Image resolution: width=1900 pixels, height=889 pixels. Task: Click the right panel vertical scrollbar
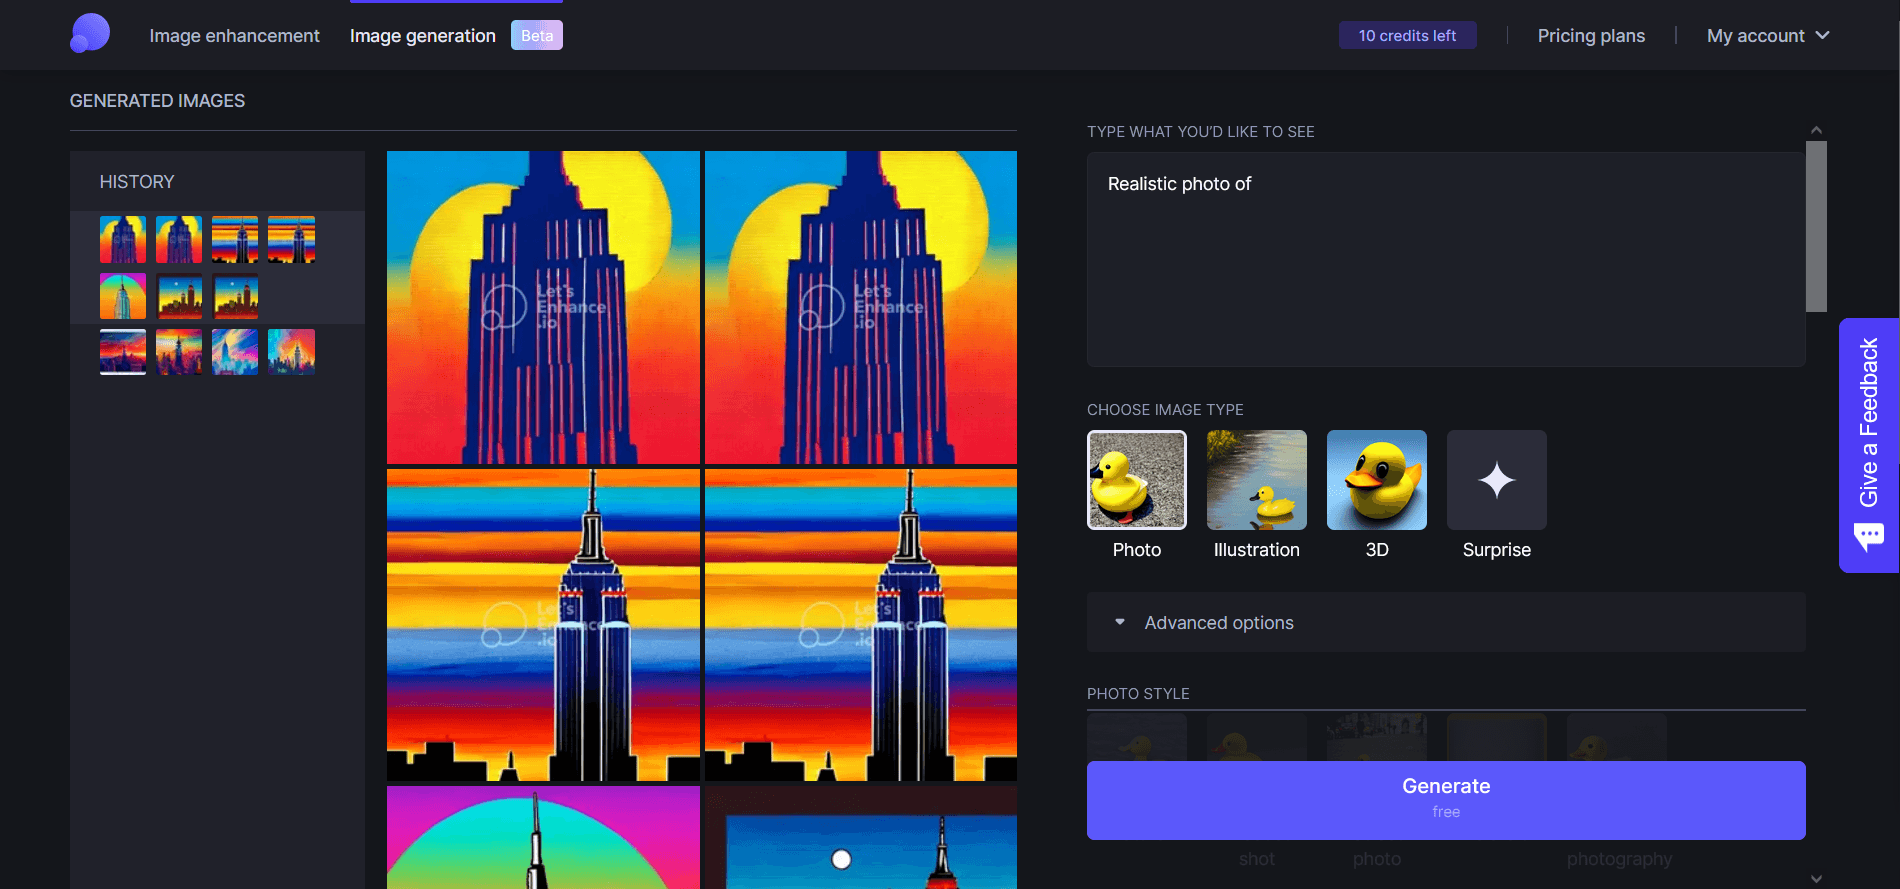(x=1816, y=227)
